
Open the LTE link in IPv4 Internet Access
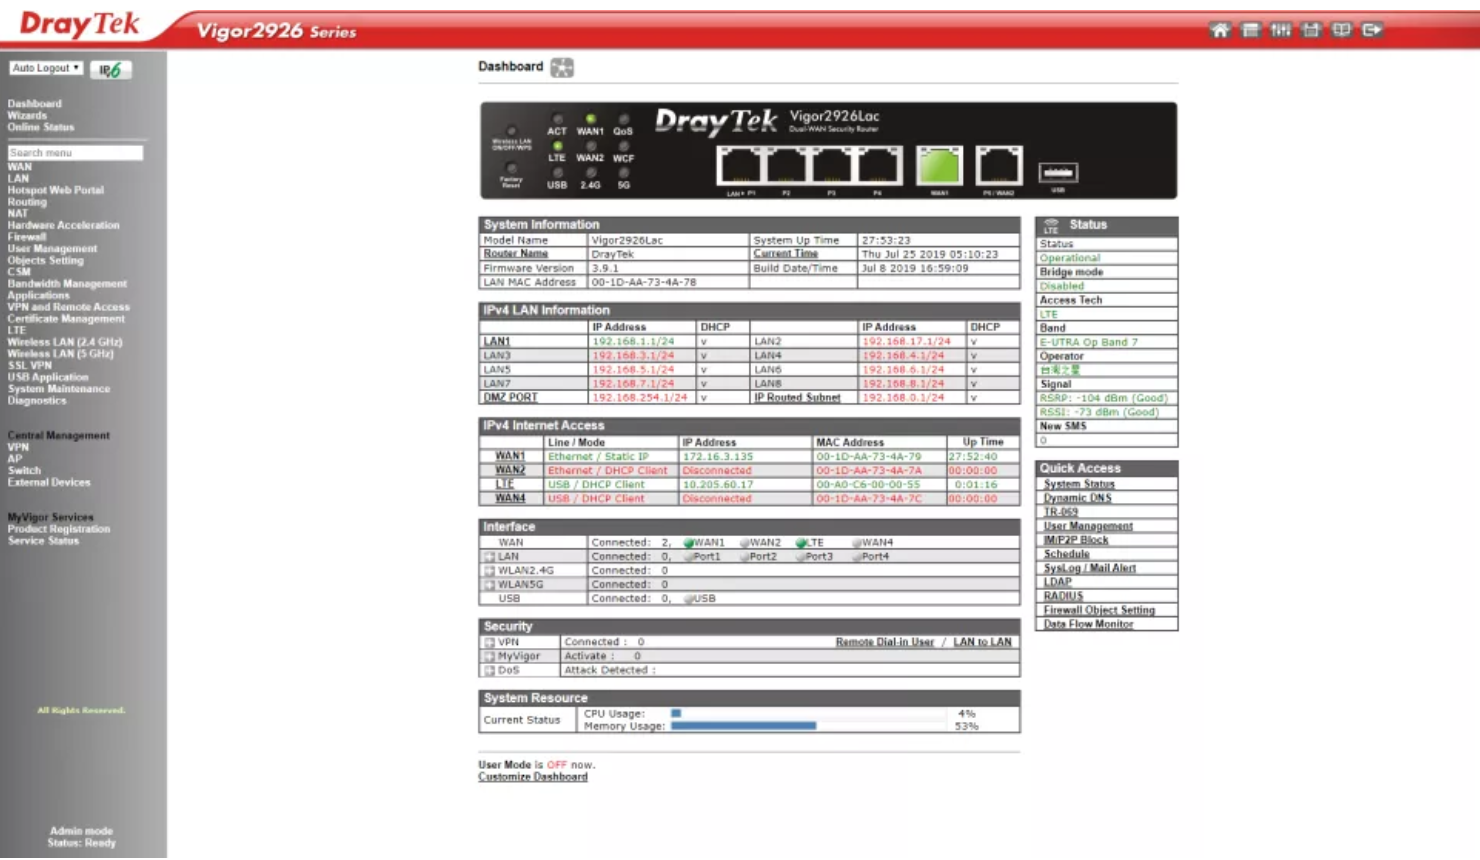click(505, 484)
